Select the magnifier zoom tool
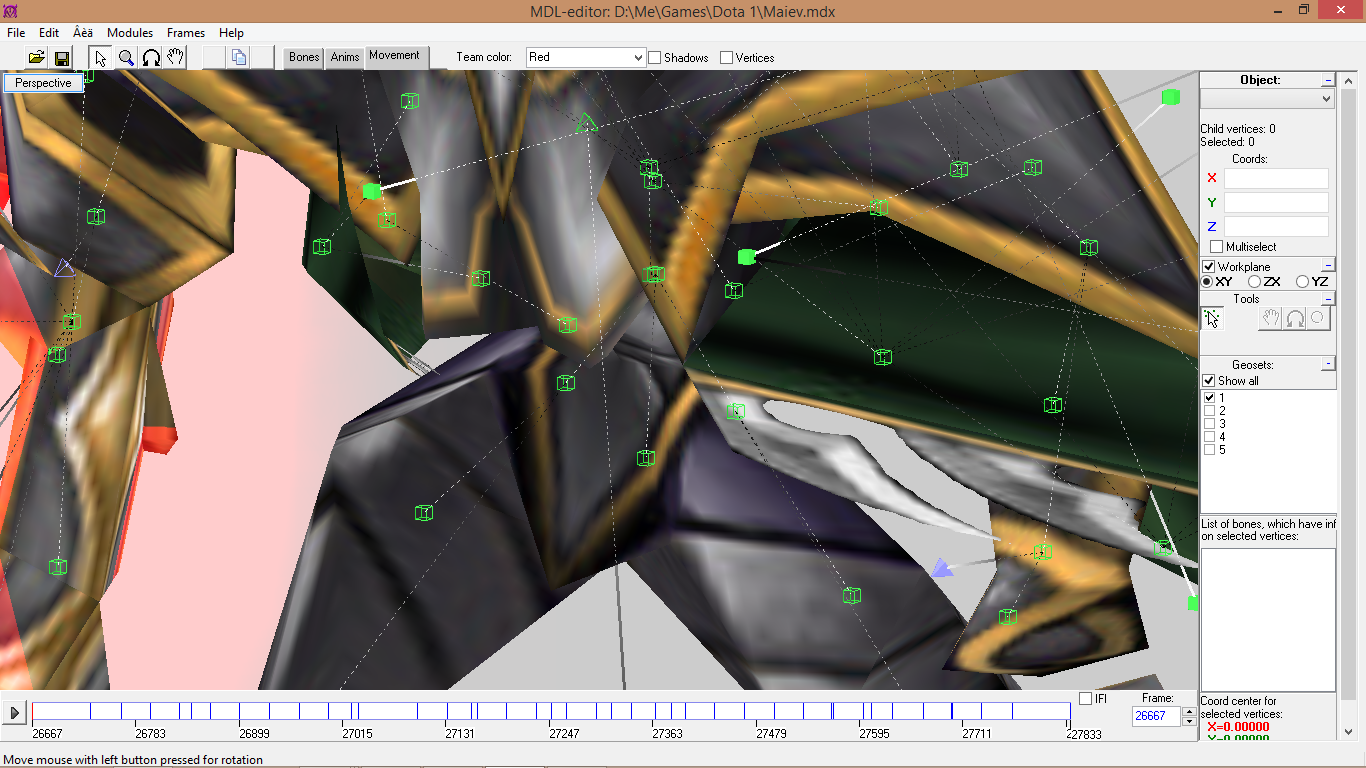This screenshot has height=768, width=1366. [x=126, y=58]
